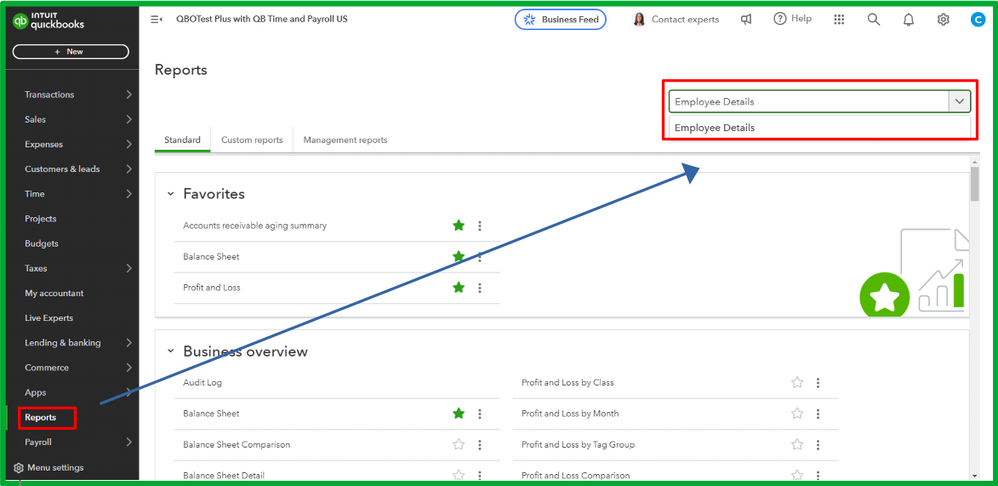Unfavorite Profit and Loss star in Favorites

click(x=458, y=288)
